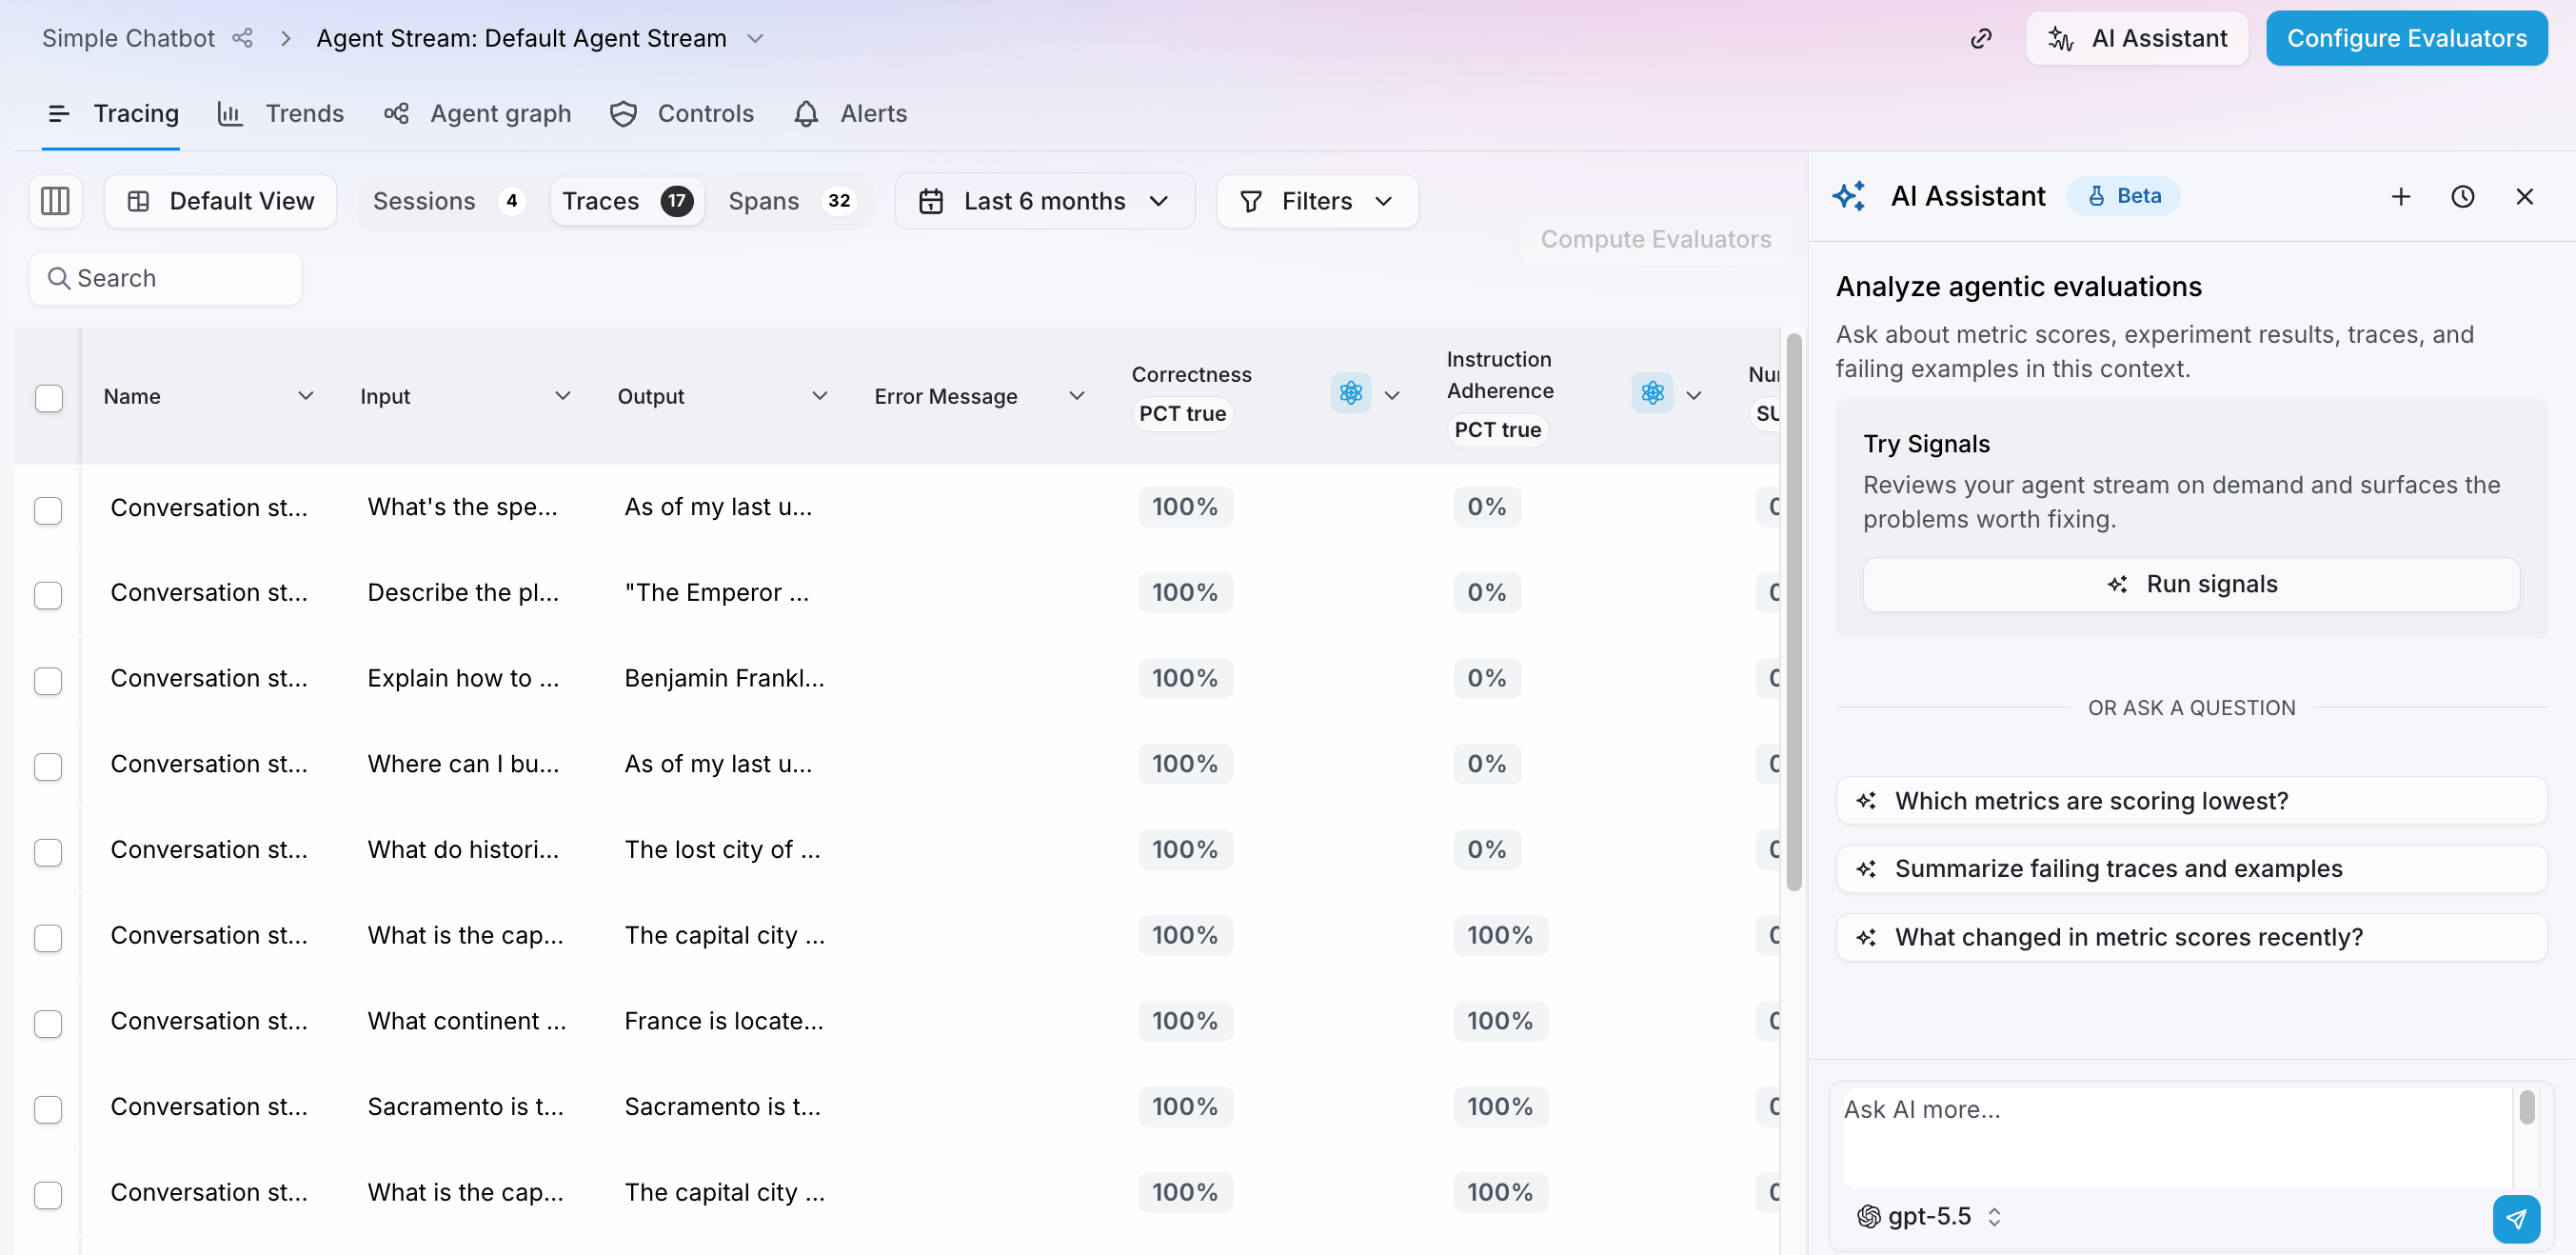Select the Sessions tab
This screenshot has height=1255, width=2576.
point(448,201)
